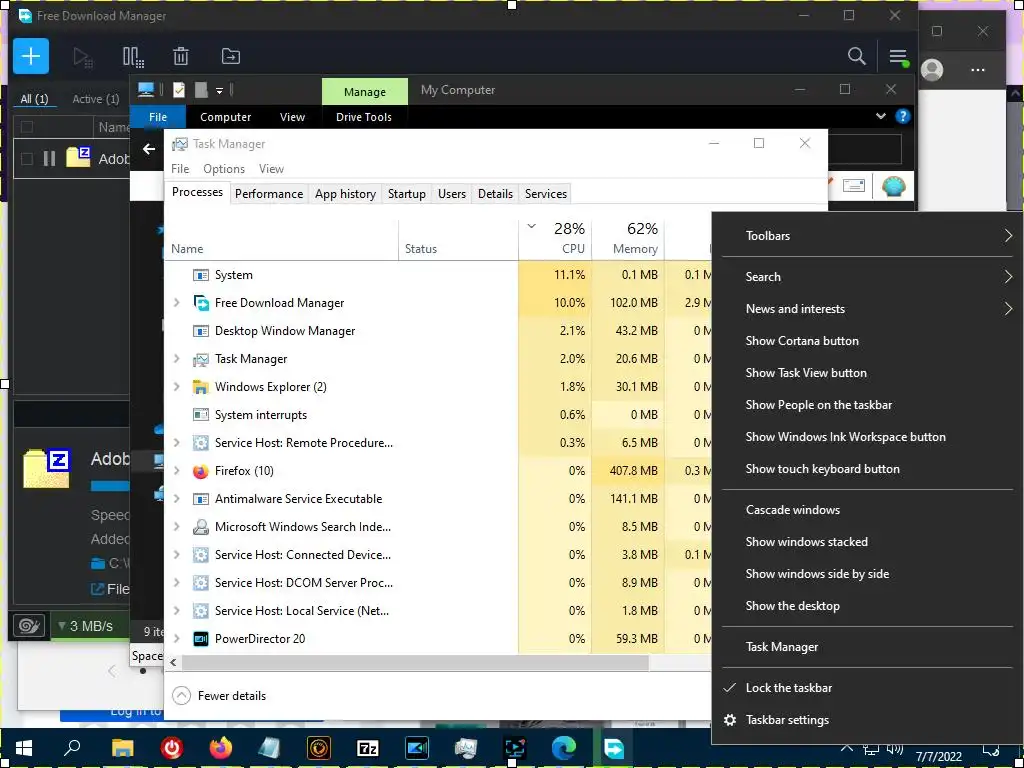This screenshot has width=1024, height=768.
Task: Switch to the Performance tab
Action: [269, 194]
